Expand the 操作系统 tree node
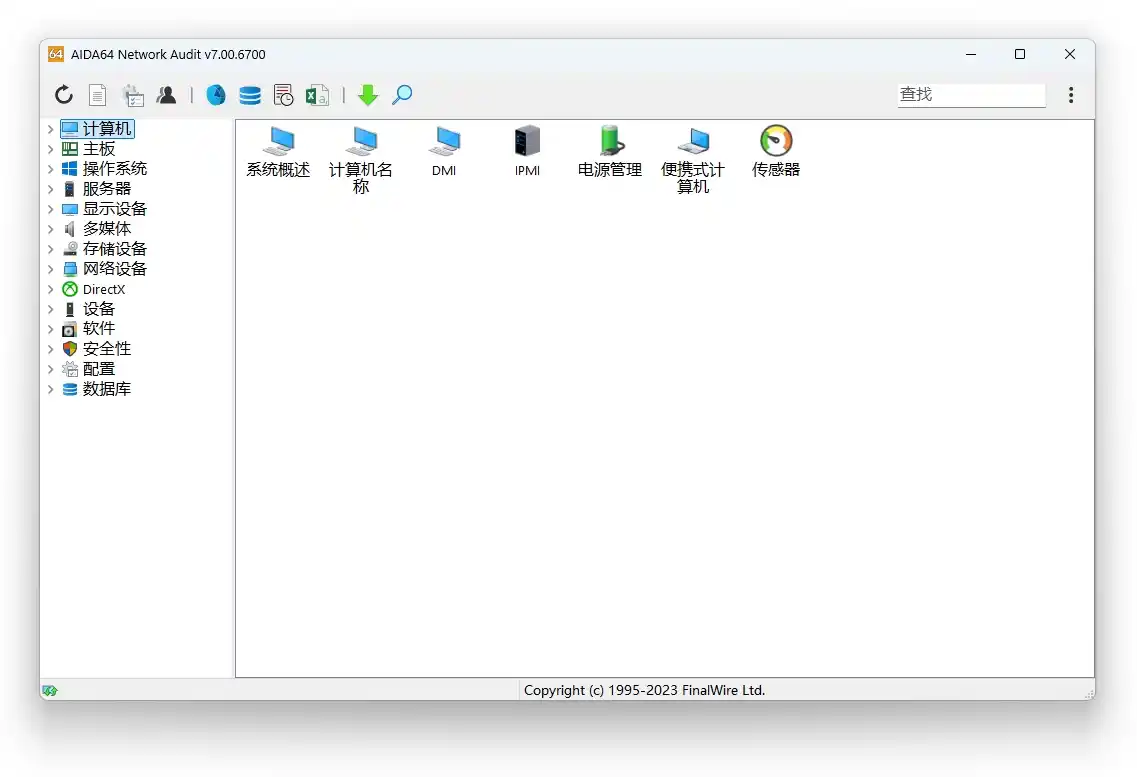 pos(51,169)
